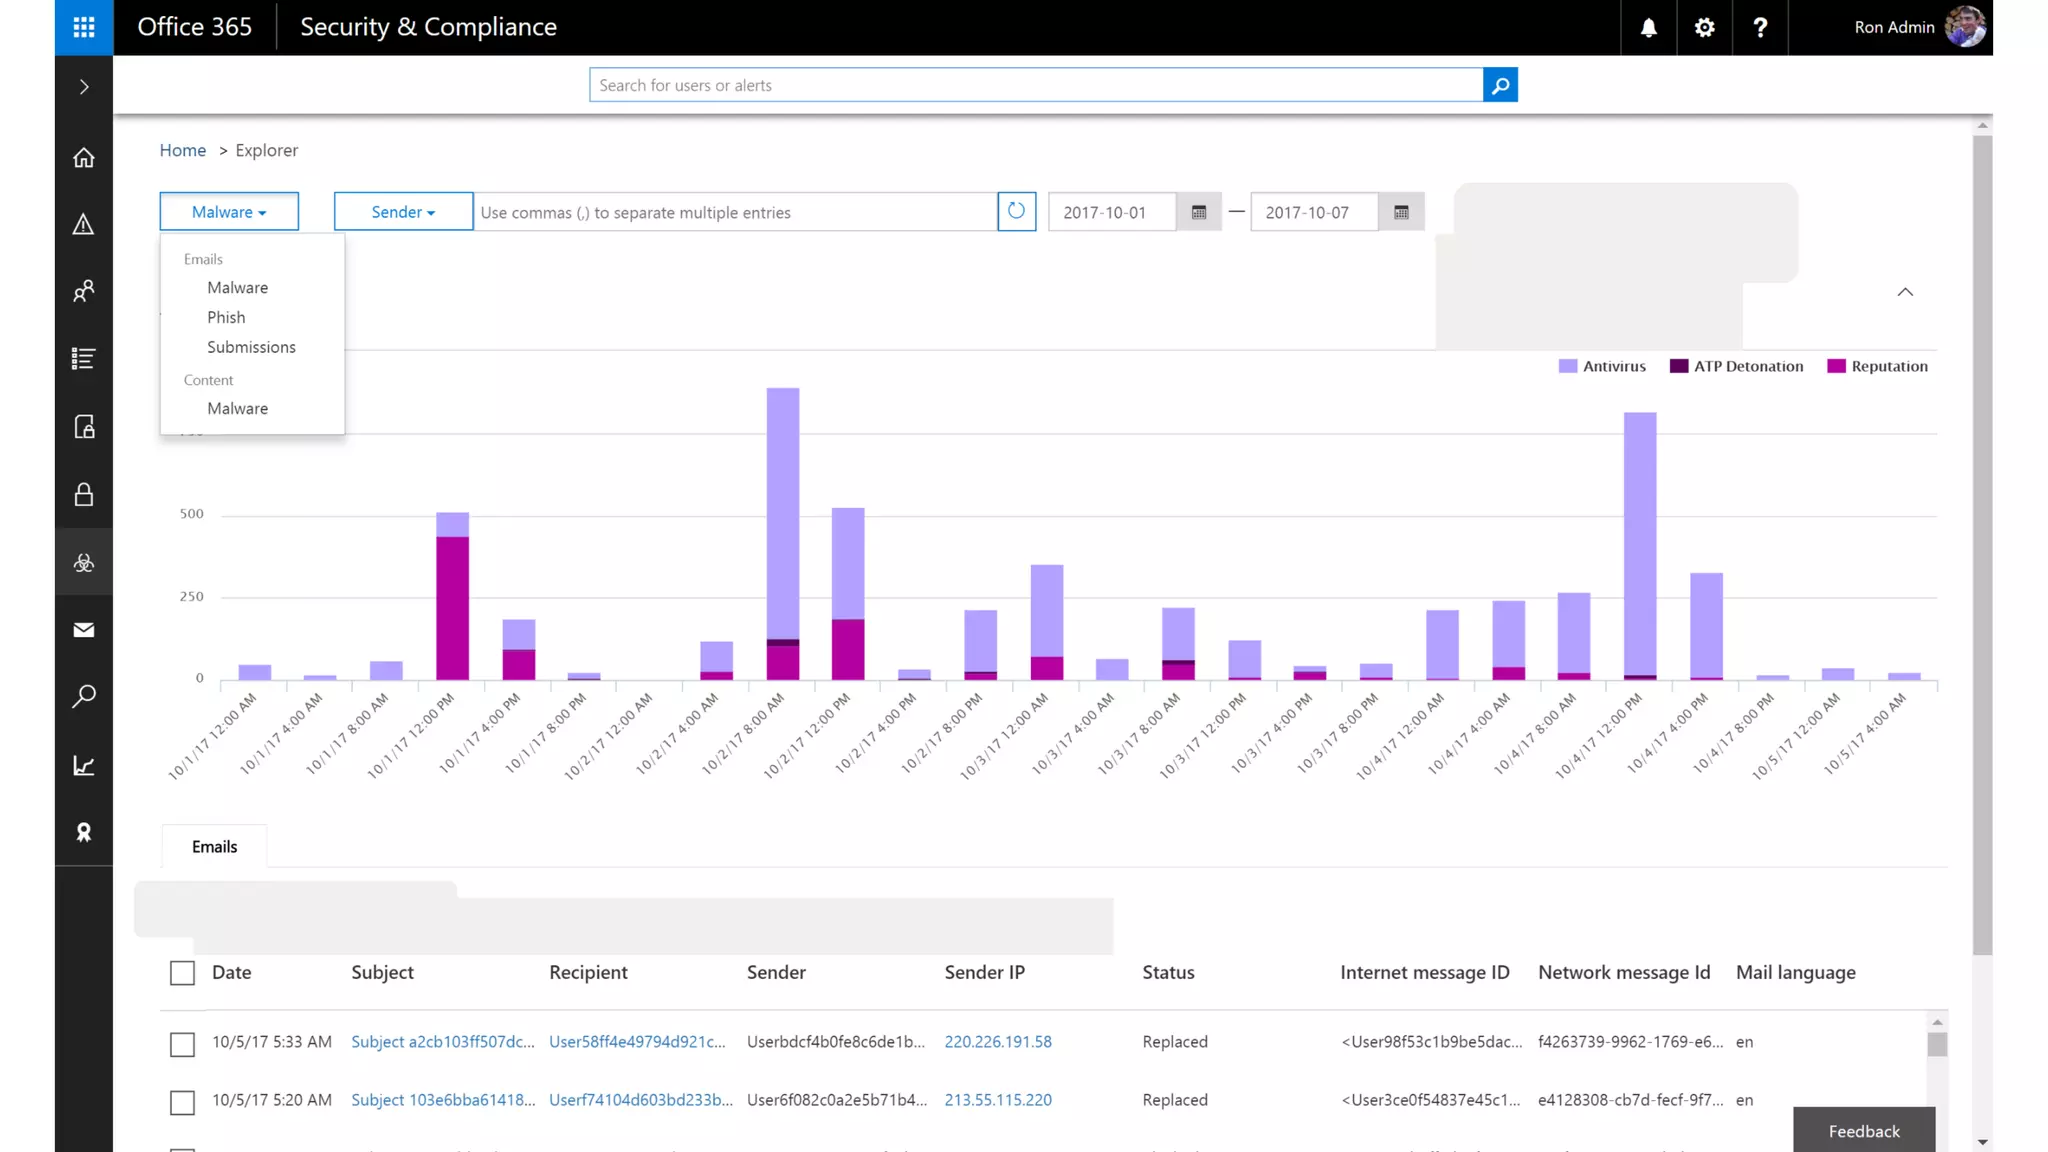Check the 10/5/17 5:20 AM email row
Screen dimensions: 2048x1152
(182, 1102)
